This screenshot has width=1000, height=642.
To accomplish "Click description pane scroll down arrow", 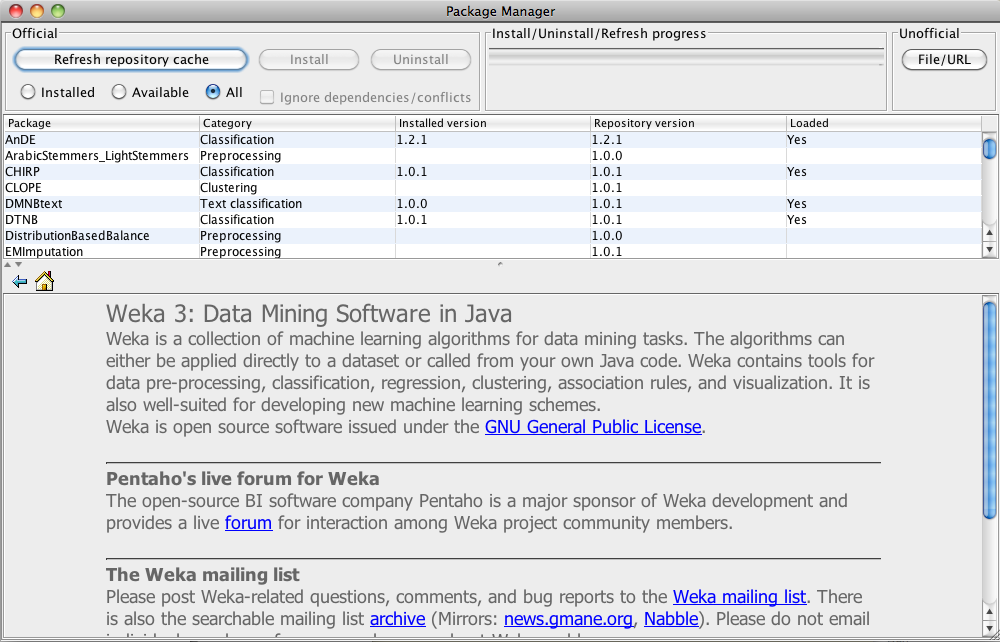I will tap(990, 629).
